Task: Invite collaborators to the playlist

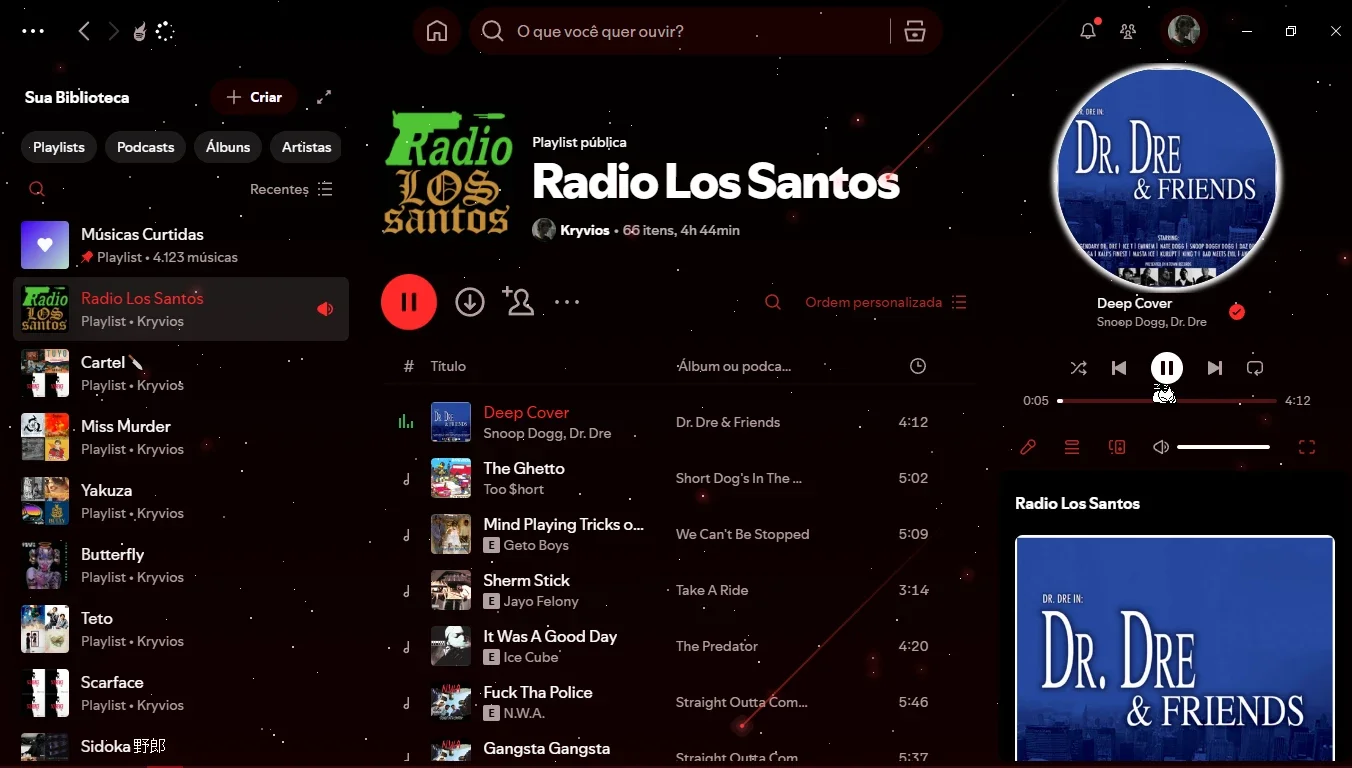Action: click(518, 301)
